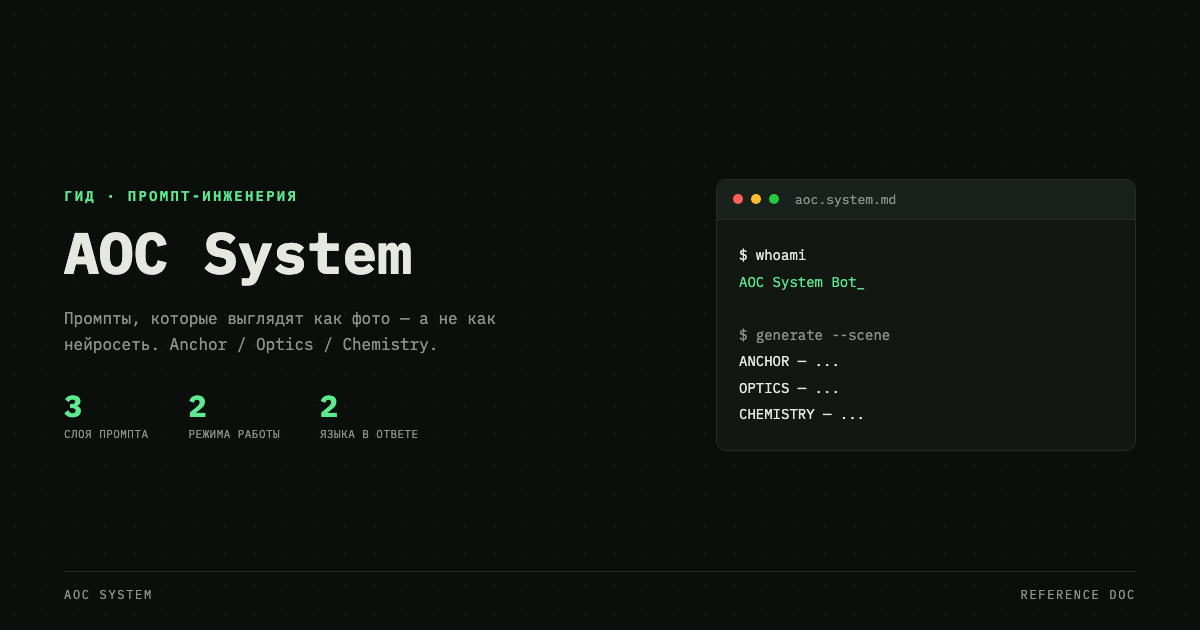Click the red close dot on terminal window

(738, 199)
